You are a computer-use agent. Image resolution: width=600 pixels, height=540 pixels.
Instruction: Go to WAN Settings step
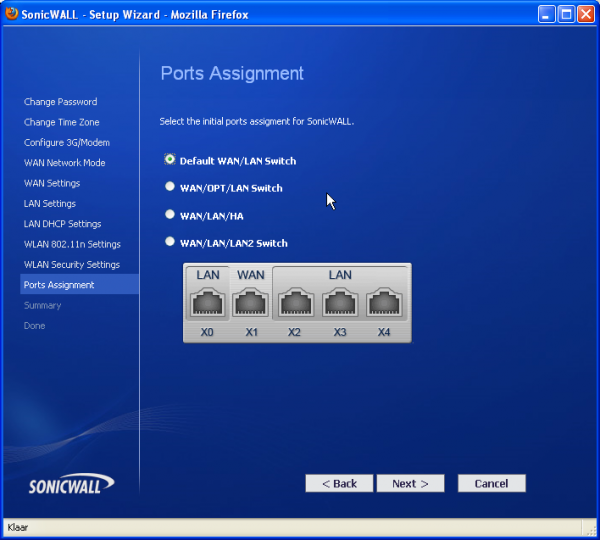(52, 183)
